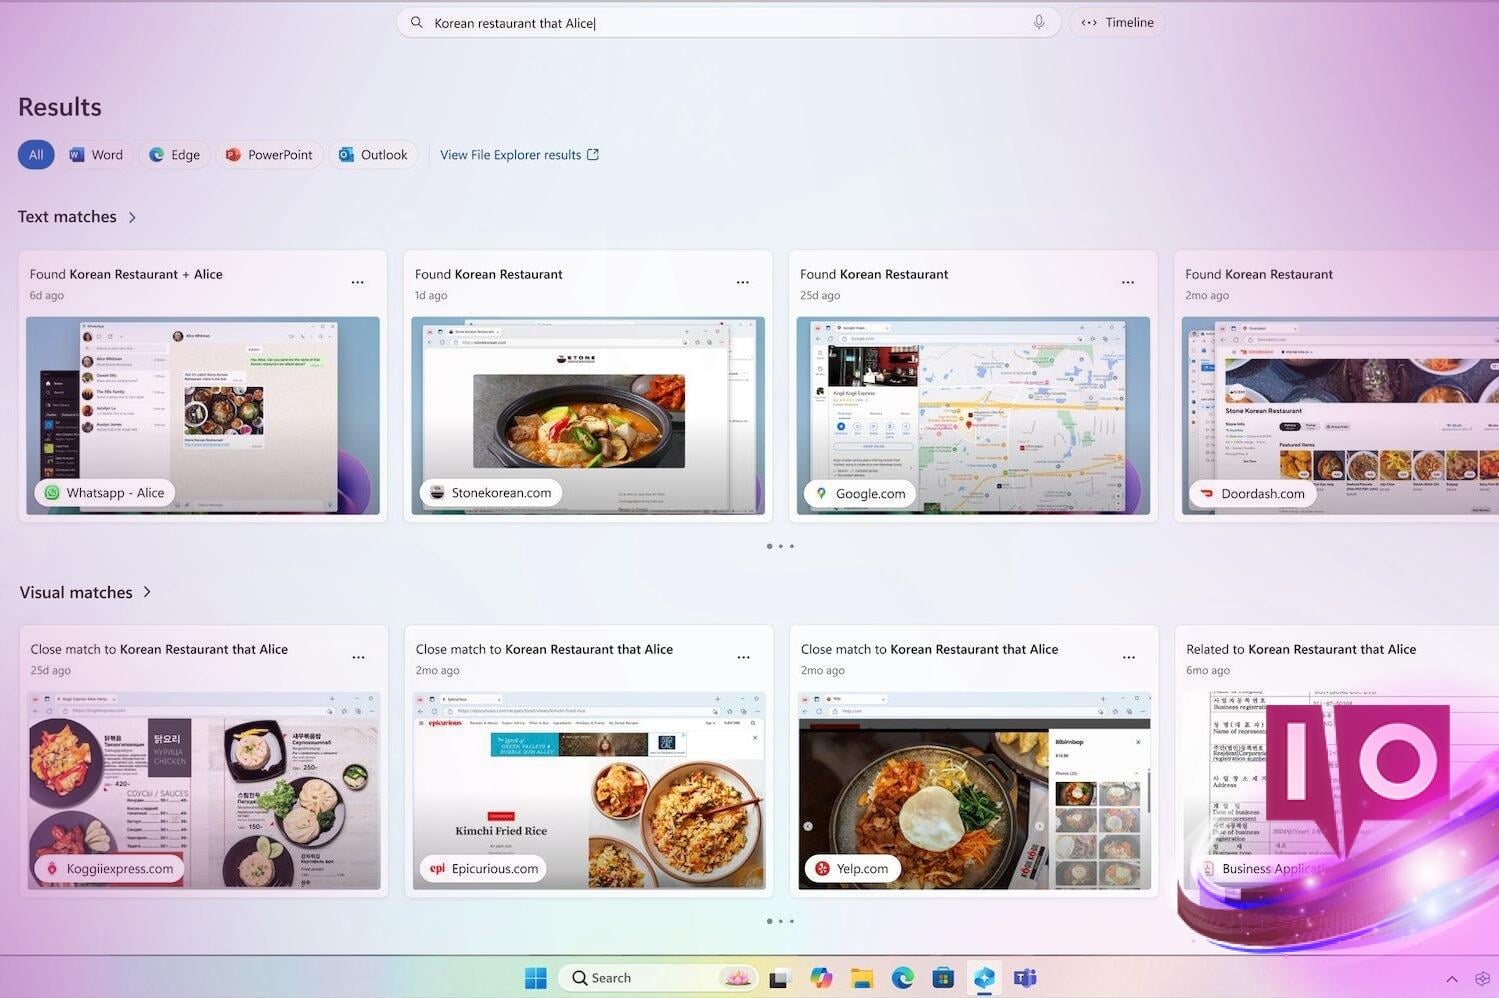
Task: Open the Yelp.com bibimbap snapshot
Action: click(974, 790)
